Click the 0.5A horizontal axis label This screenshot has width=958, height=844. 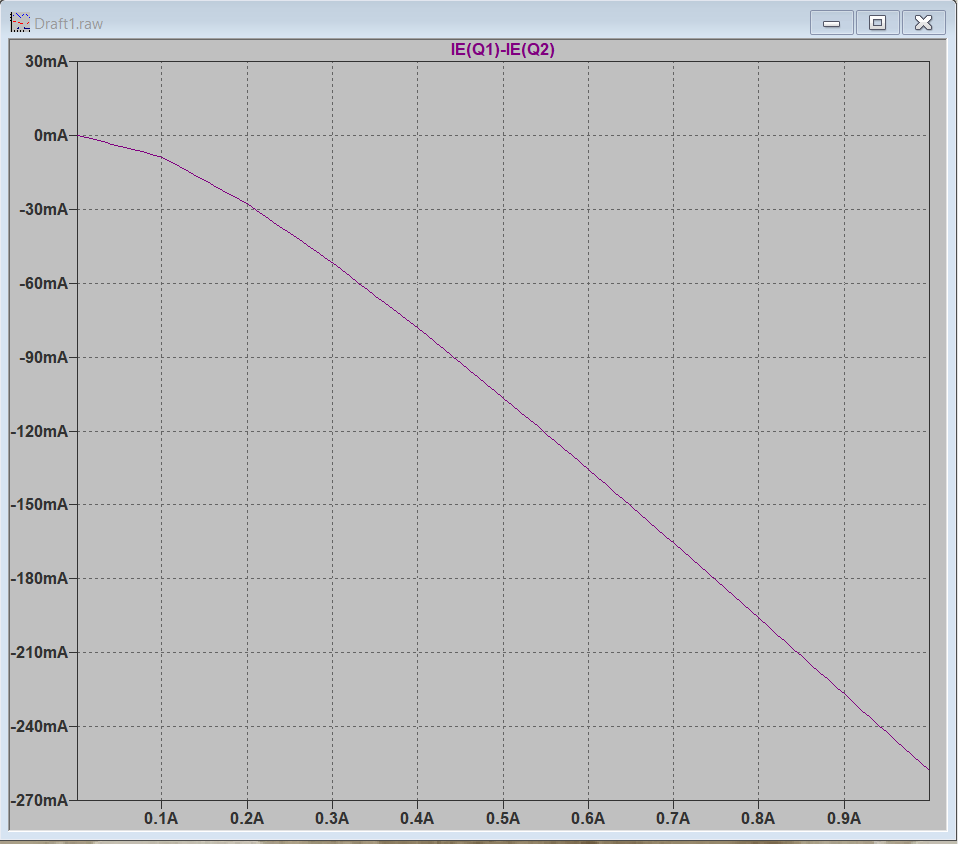coord(503,818)
